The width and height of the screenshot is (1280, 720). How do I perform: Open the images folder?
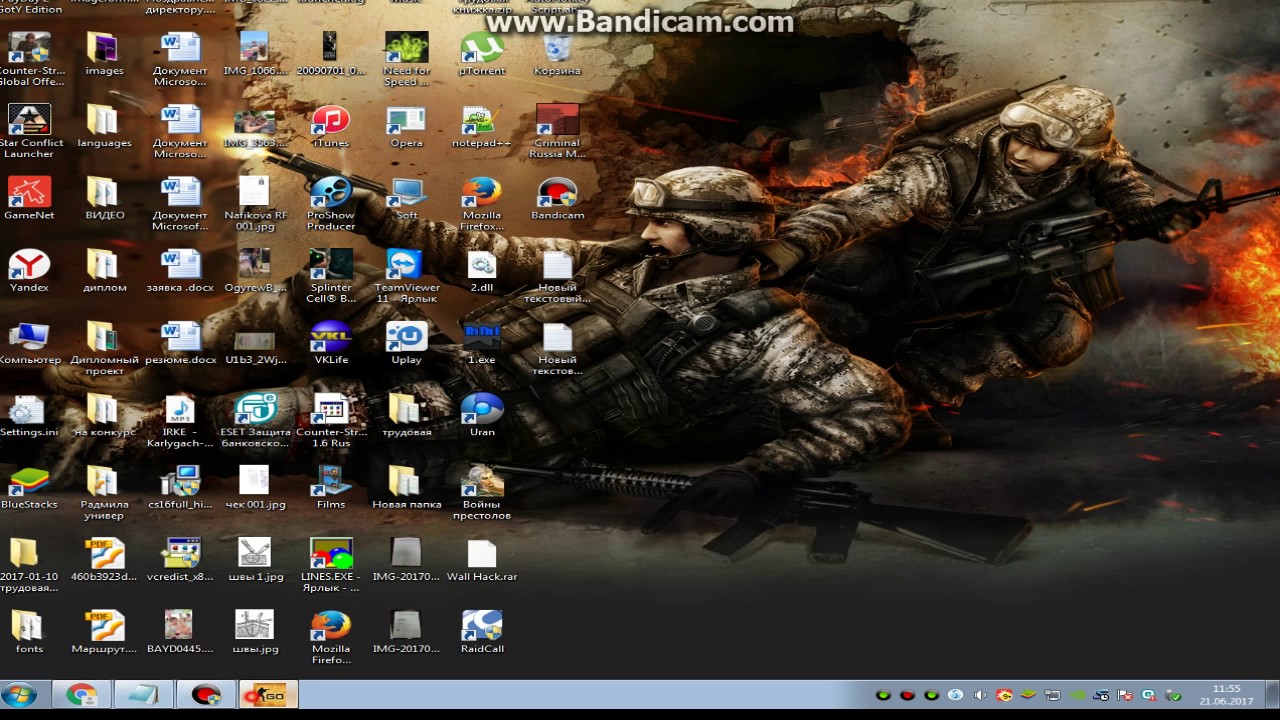click(104, 53)
